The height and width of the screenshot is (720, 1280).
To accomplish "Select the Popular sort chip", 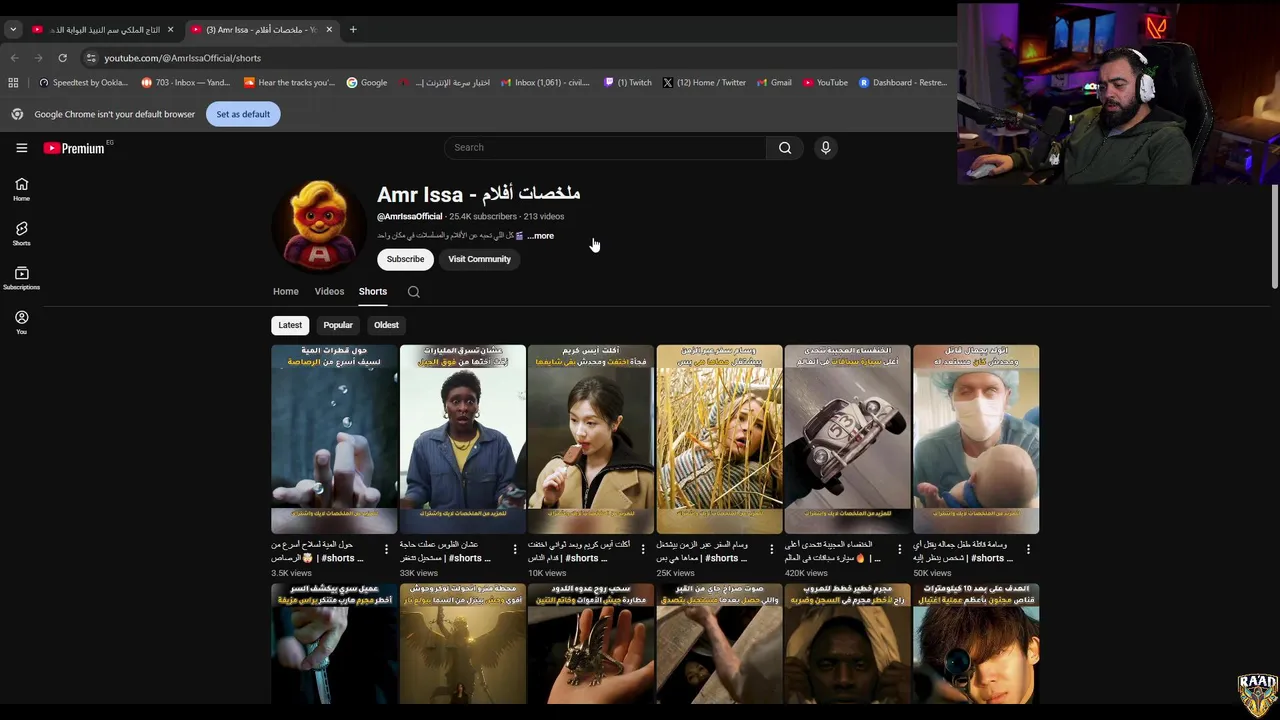I will point(338,325).
